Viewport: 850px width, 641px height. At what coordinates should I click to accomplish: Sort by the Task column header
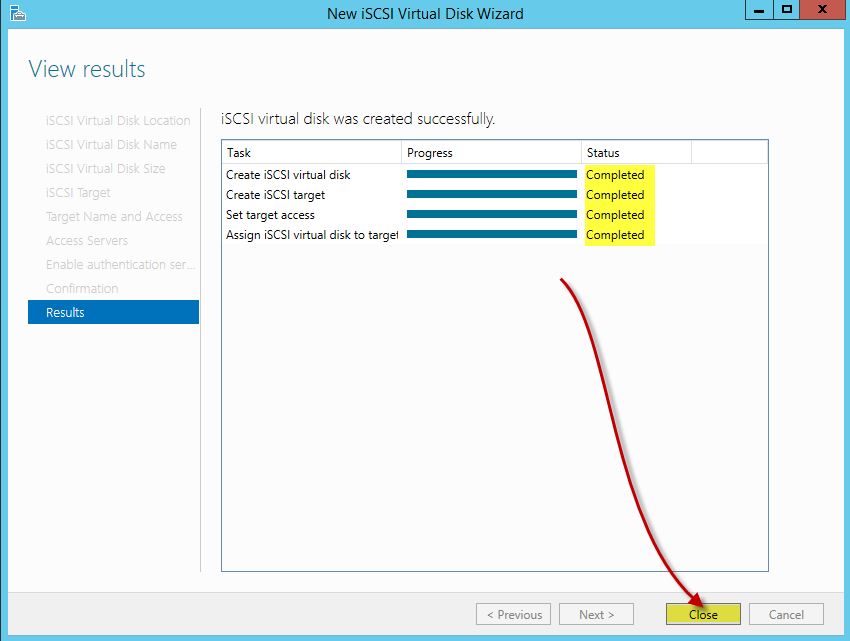click(311, 152)
